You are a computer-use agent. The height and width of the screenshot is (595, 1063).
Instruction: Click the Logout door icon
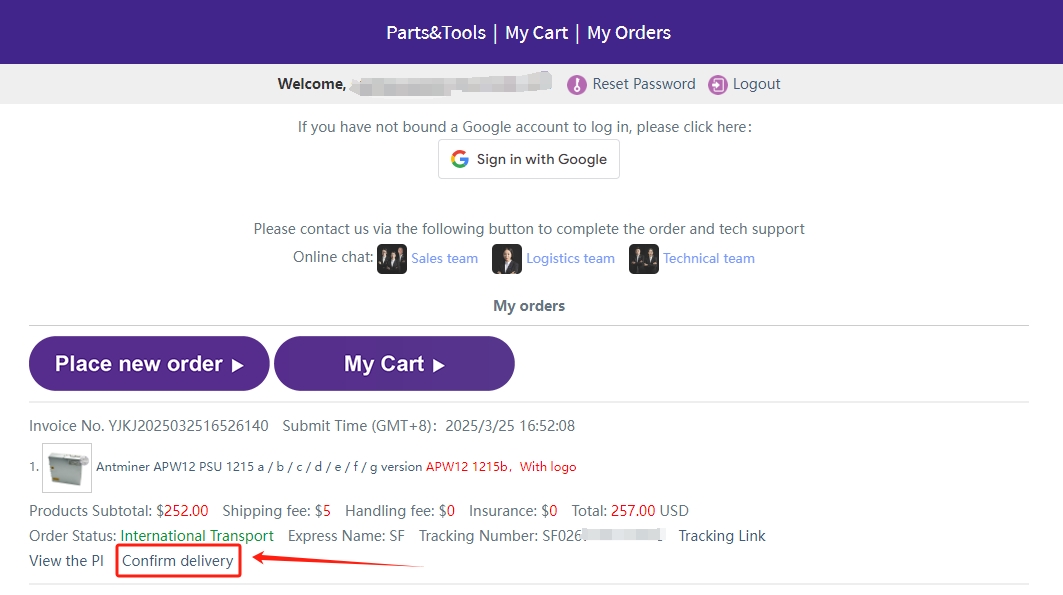pyautogui.click(x=718, y=85)
